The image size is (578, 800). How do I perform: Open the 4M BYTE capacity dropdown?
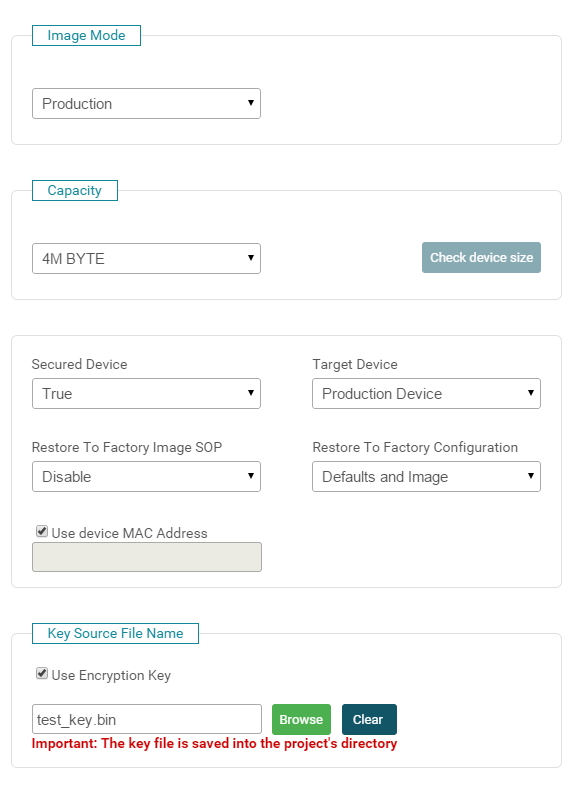coord(146,259)
